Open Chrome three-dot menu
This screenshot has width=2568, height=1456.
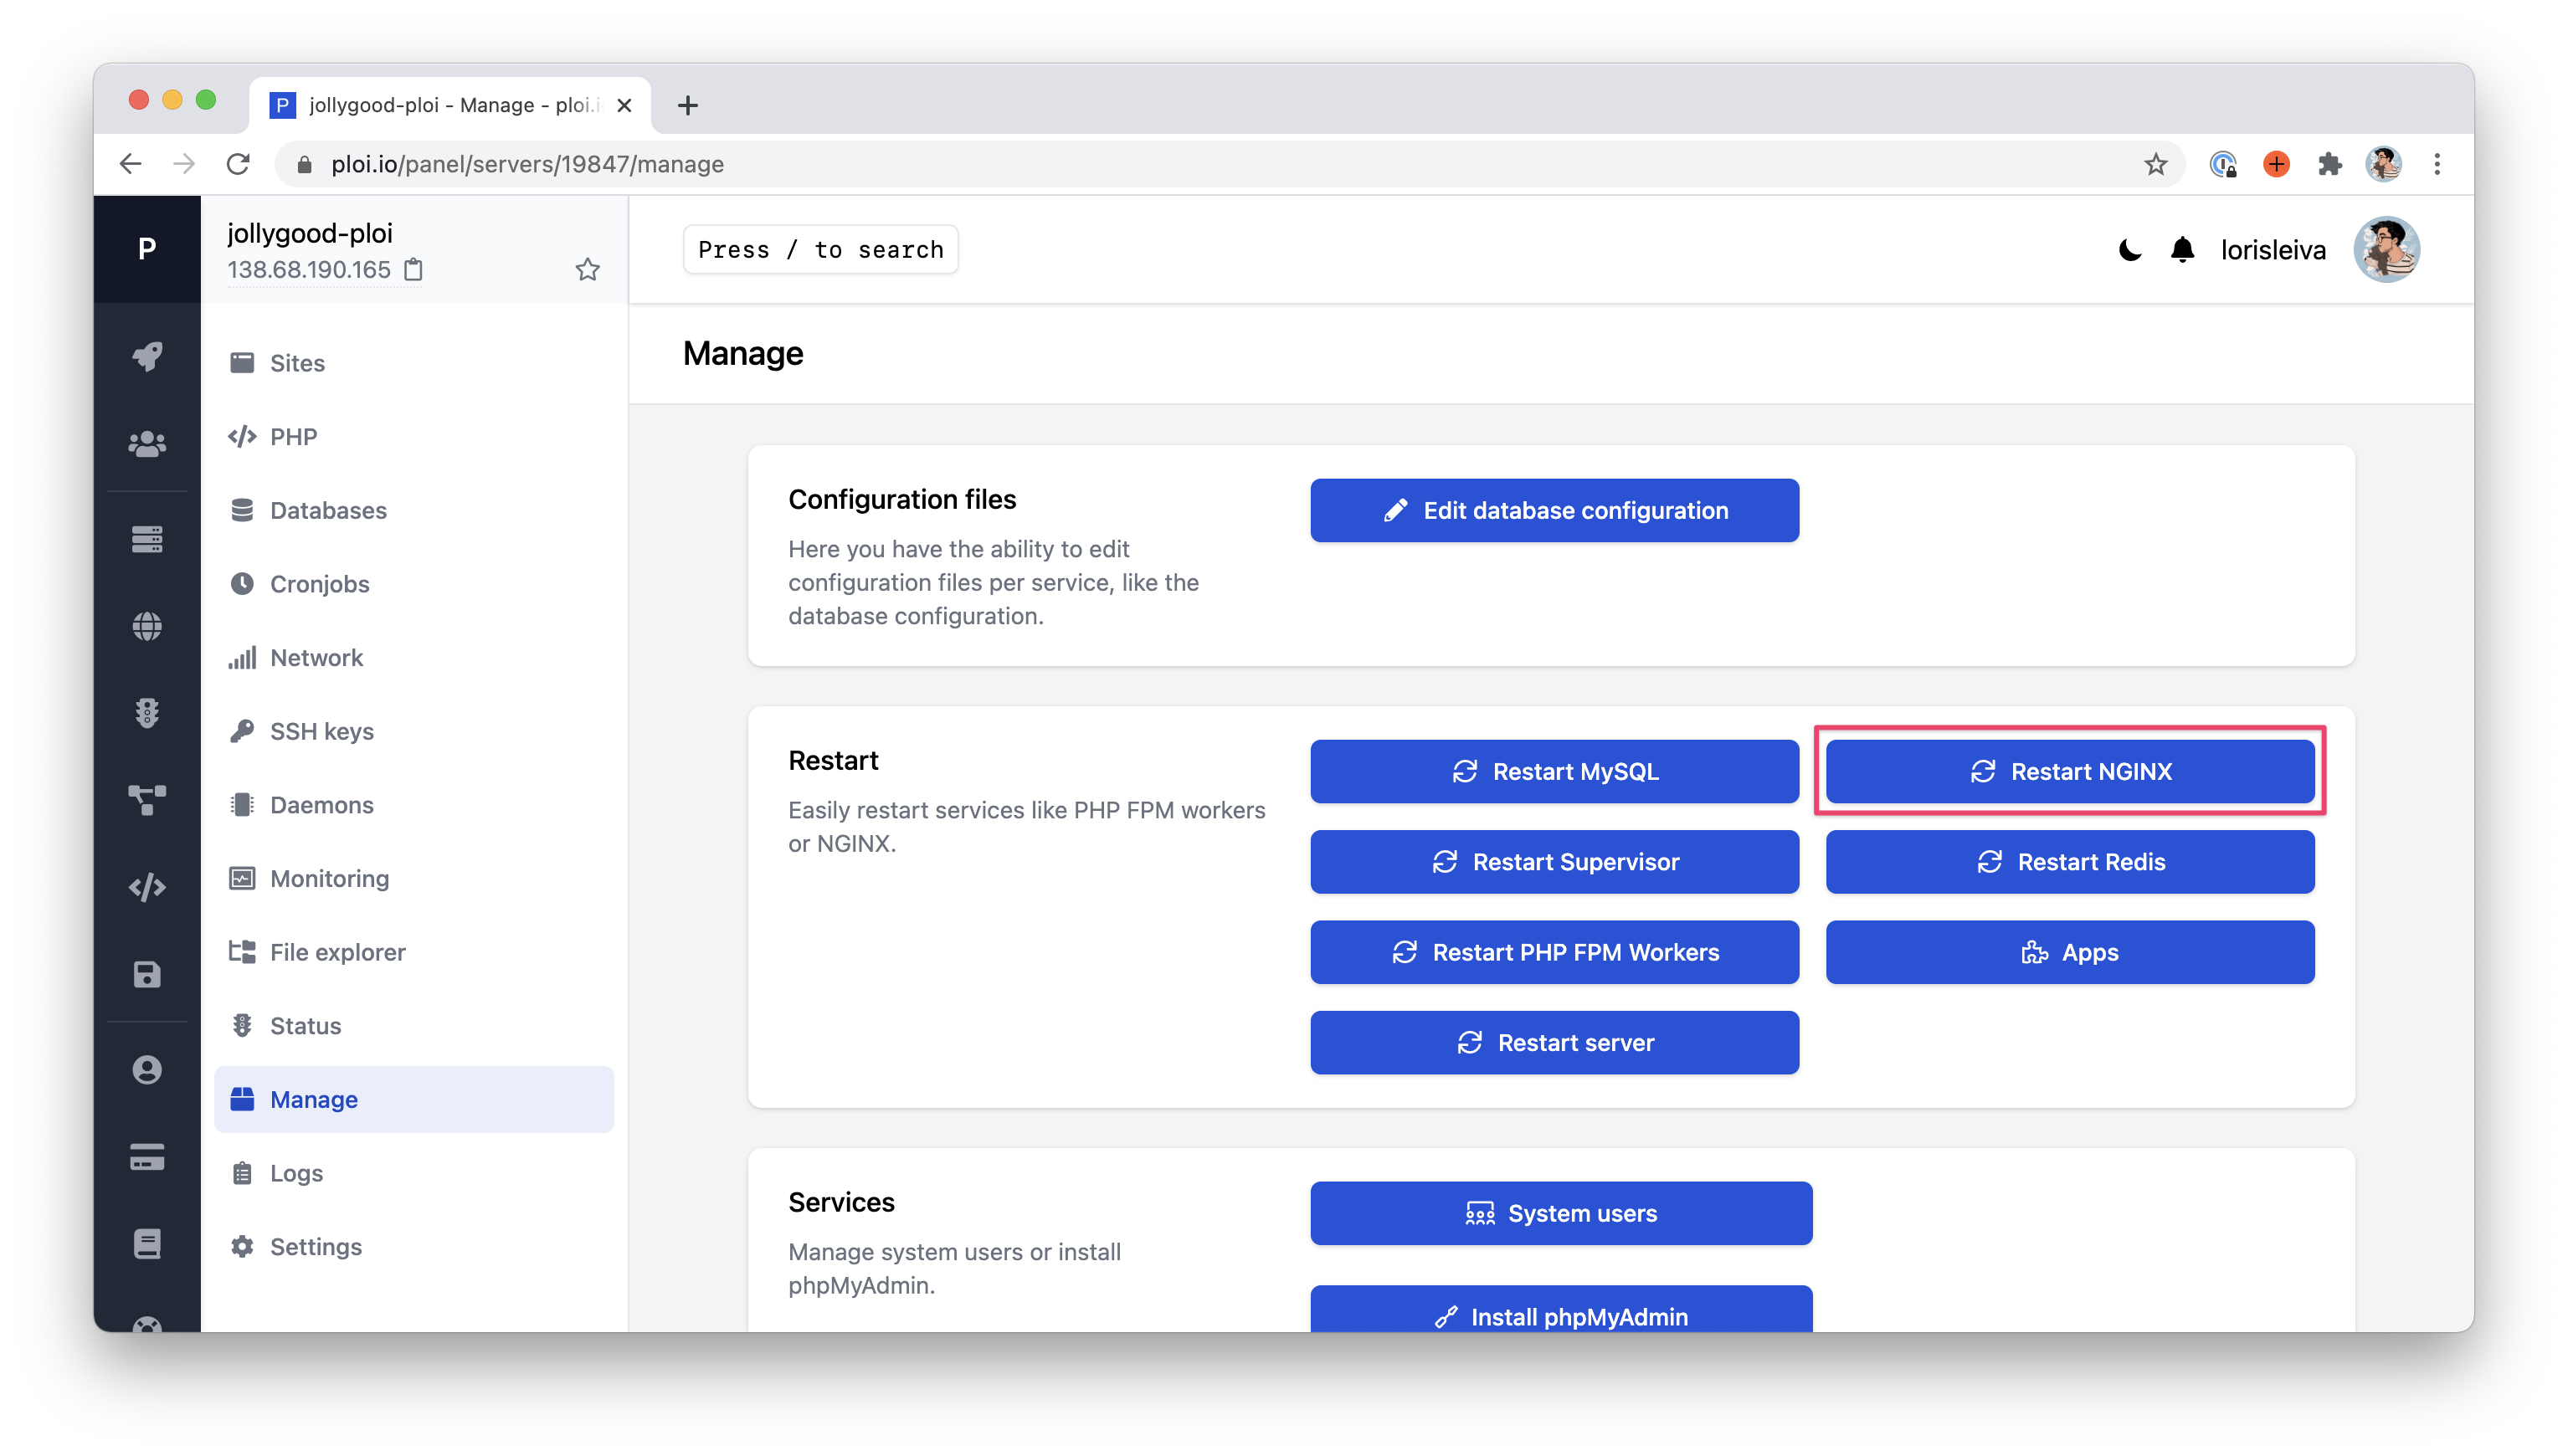coord(2437,164)
